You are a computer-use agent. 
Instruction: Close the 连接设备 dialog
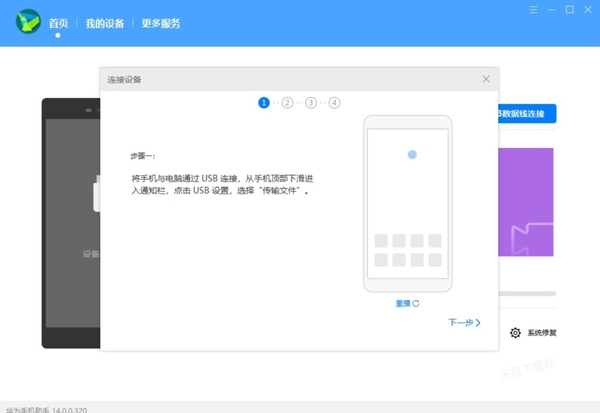coord(486,78)
